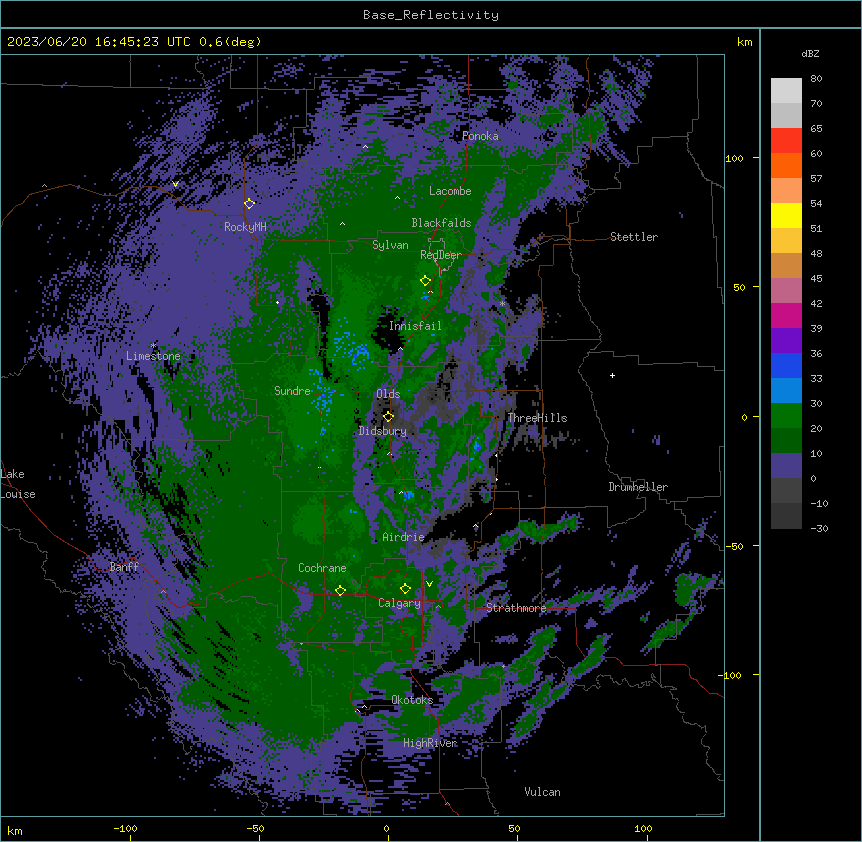
Task: Click the Base_Reflectivity title
Action: [x=431, y=15]
